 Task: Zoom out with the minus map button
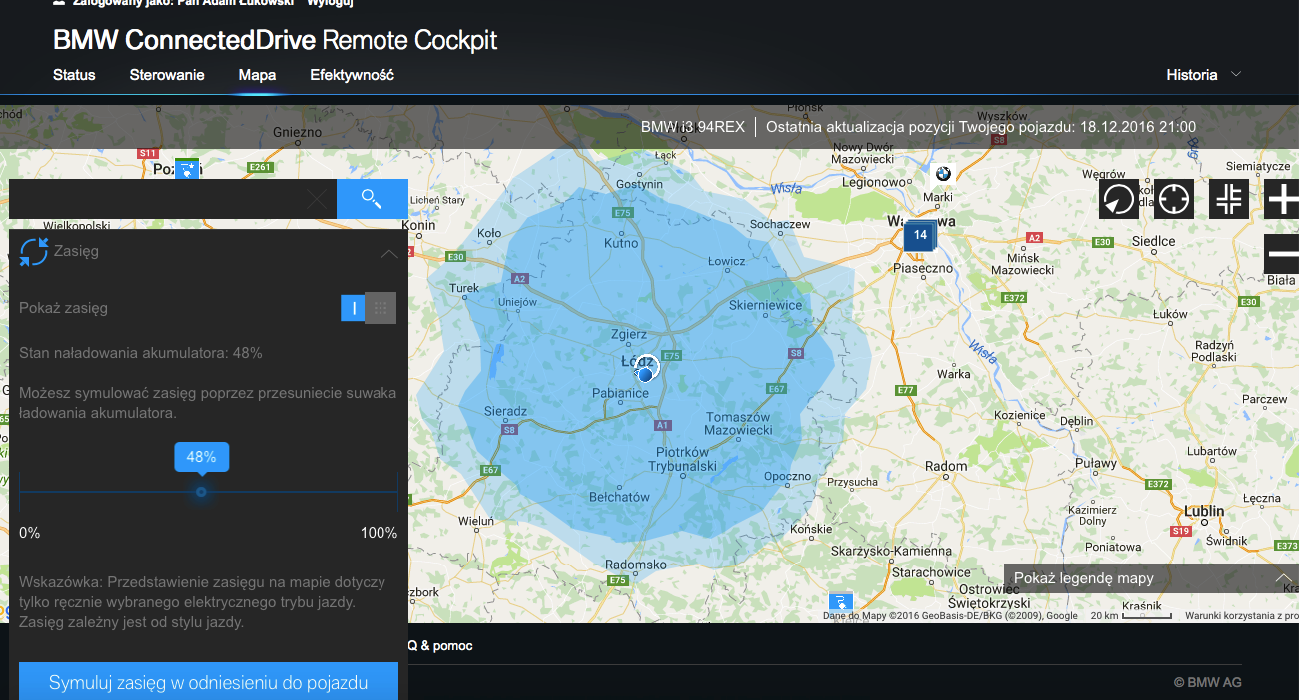pos(1282,254)
